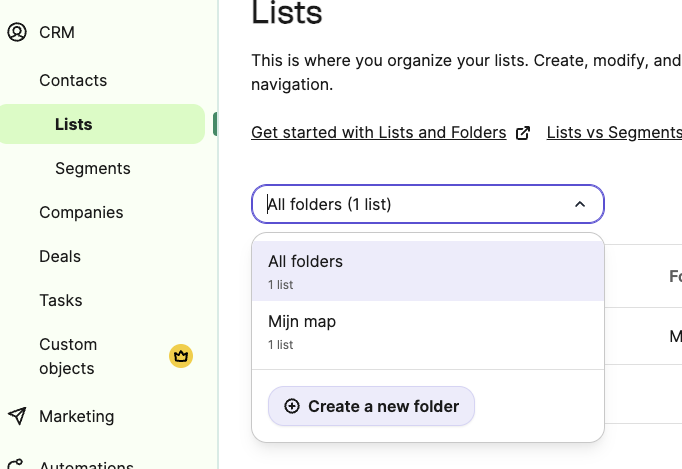Click the CRM person icon in sidebar
This screenshot has width=682, height=469.
(17, 32)
